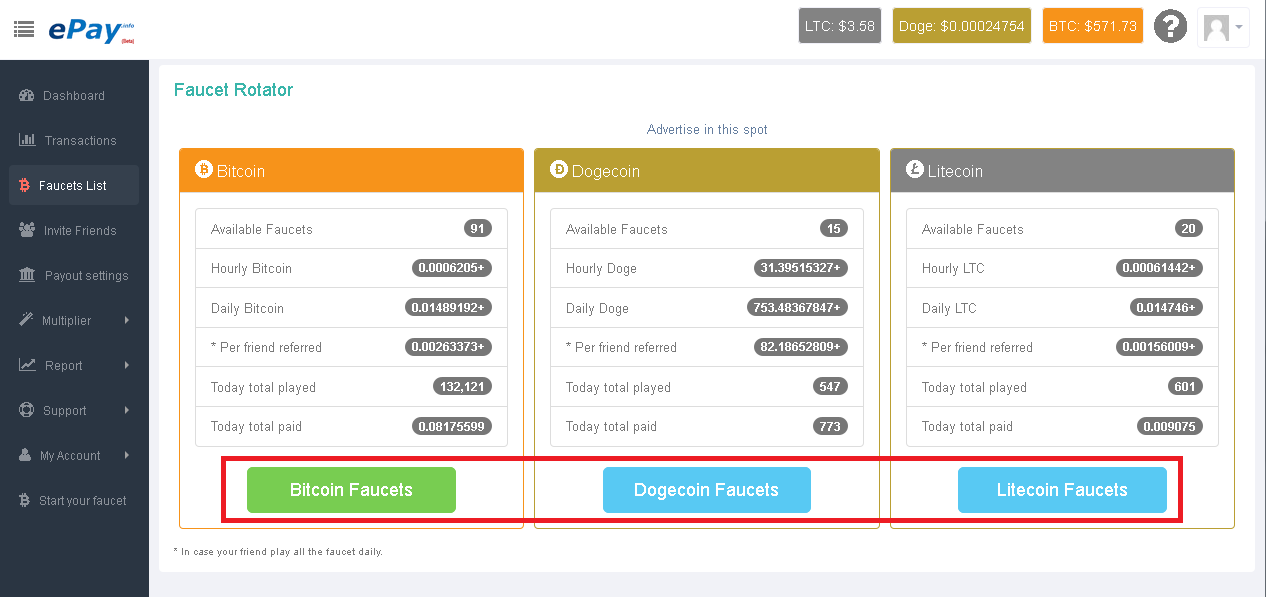Click Litecoin per friend value 0.00156009+
This screenshot has width=1266, height=597.
pyautogui.click(x=1160, y=347)
